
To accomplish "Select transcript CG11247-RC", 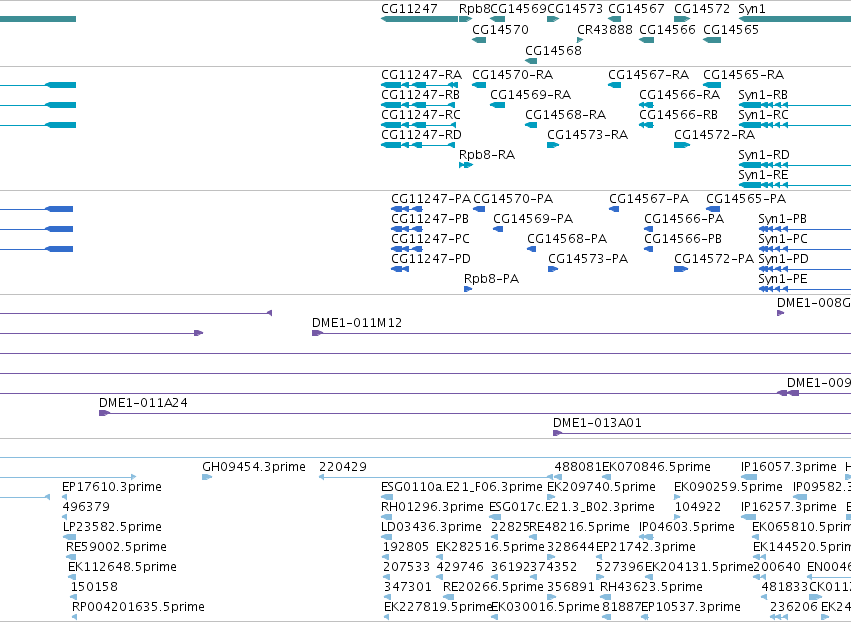I will [421, 115].
